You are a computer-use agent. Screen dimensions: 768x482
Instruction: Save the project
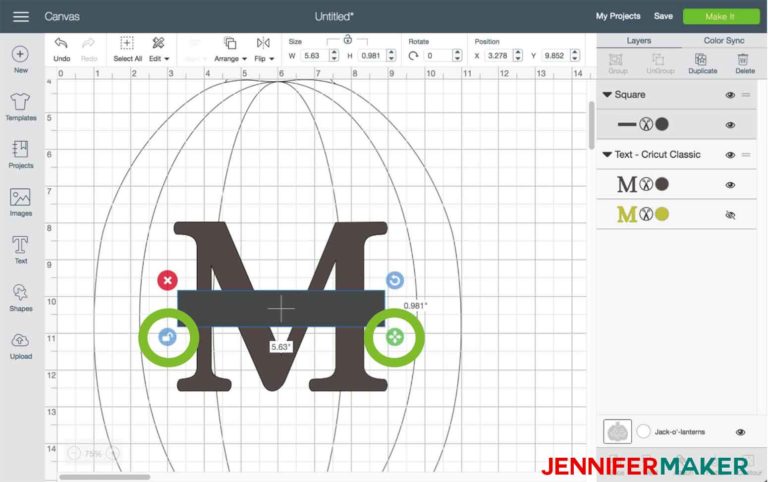[x=663, y=16]
